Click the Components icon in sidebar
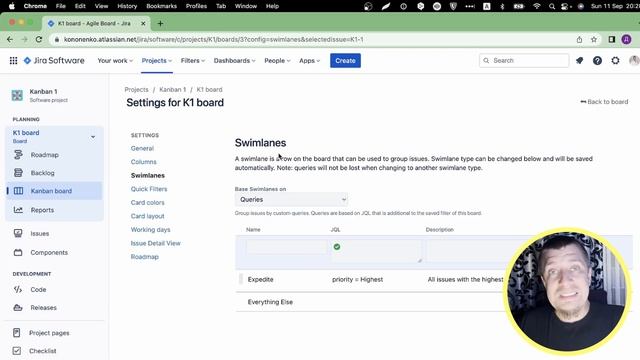640x360 pixels. click(18, 252)
